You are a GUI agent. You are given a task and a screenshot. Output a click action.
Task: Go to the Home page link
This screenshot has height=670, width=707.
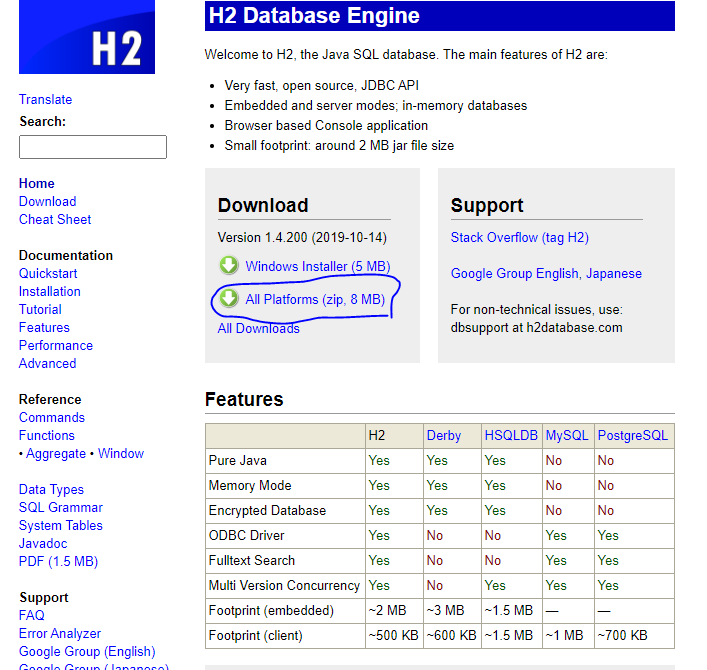coord(37,184)
